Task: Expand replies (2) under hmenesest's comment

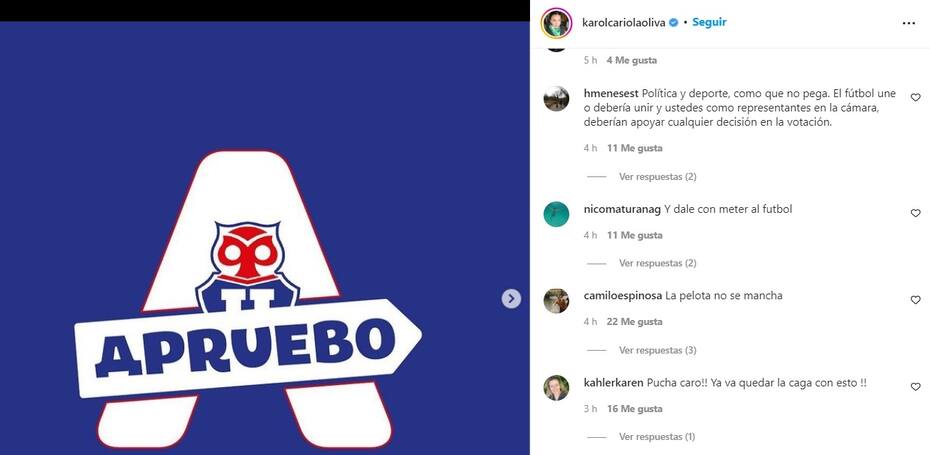Action: (x=657, y=177)
